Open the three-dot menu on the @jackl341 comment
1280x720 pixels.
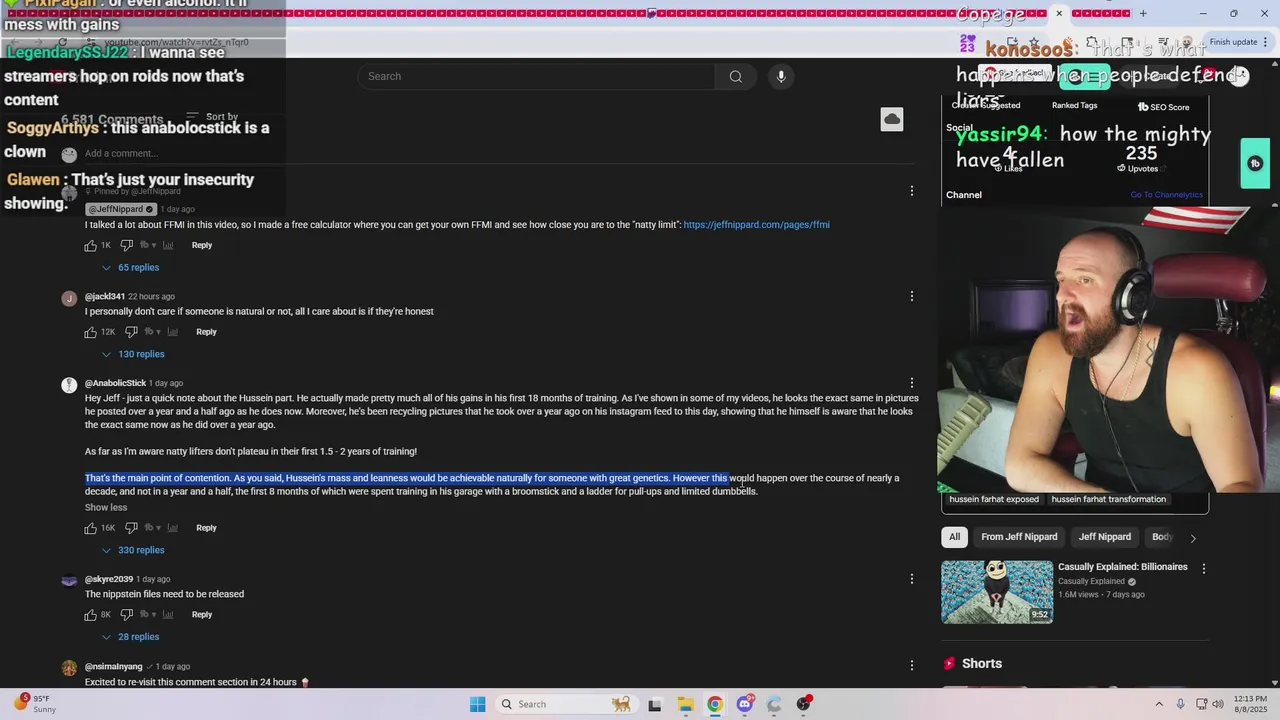(x=911, y=296)
